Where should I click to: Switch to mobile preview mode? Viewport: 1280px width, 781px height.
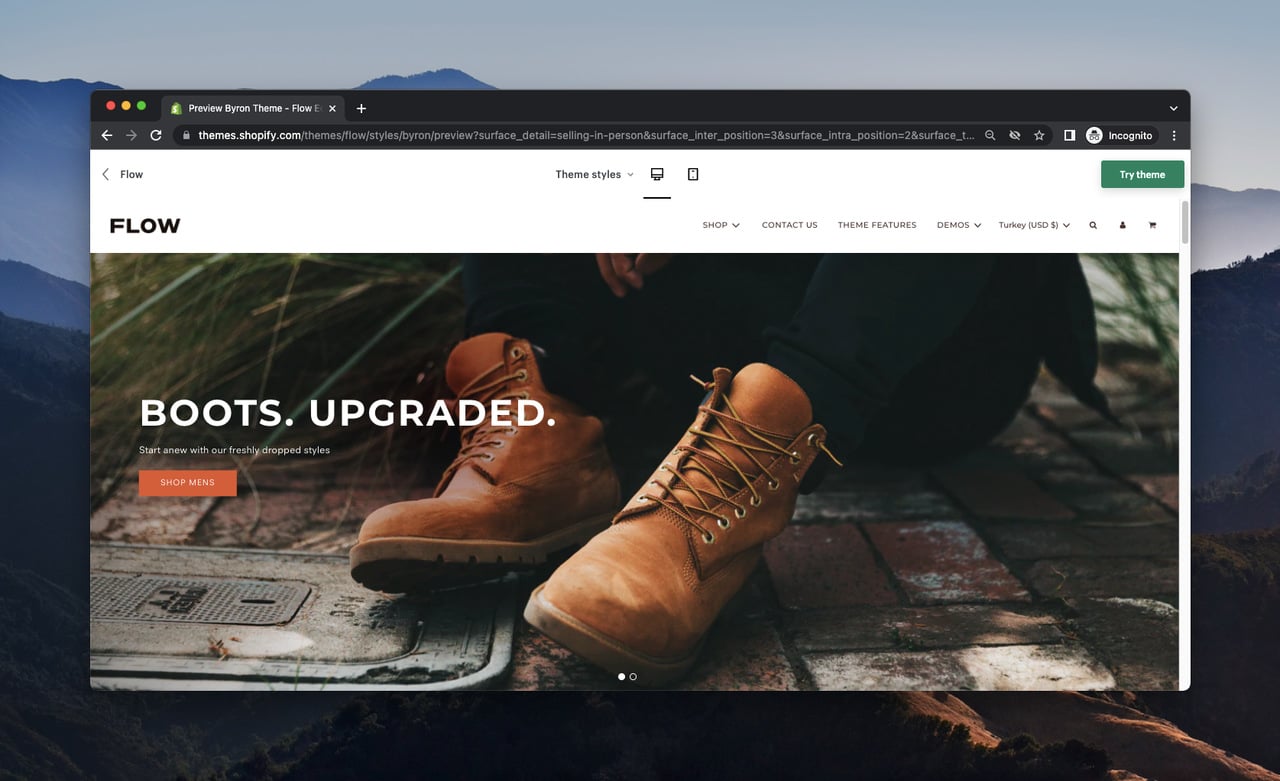click(693, 174)
